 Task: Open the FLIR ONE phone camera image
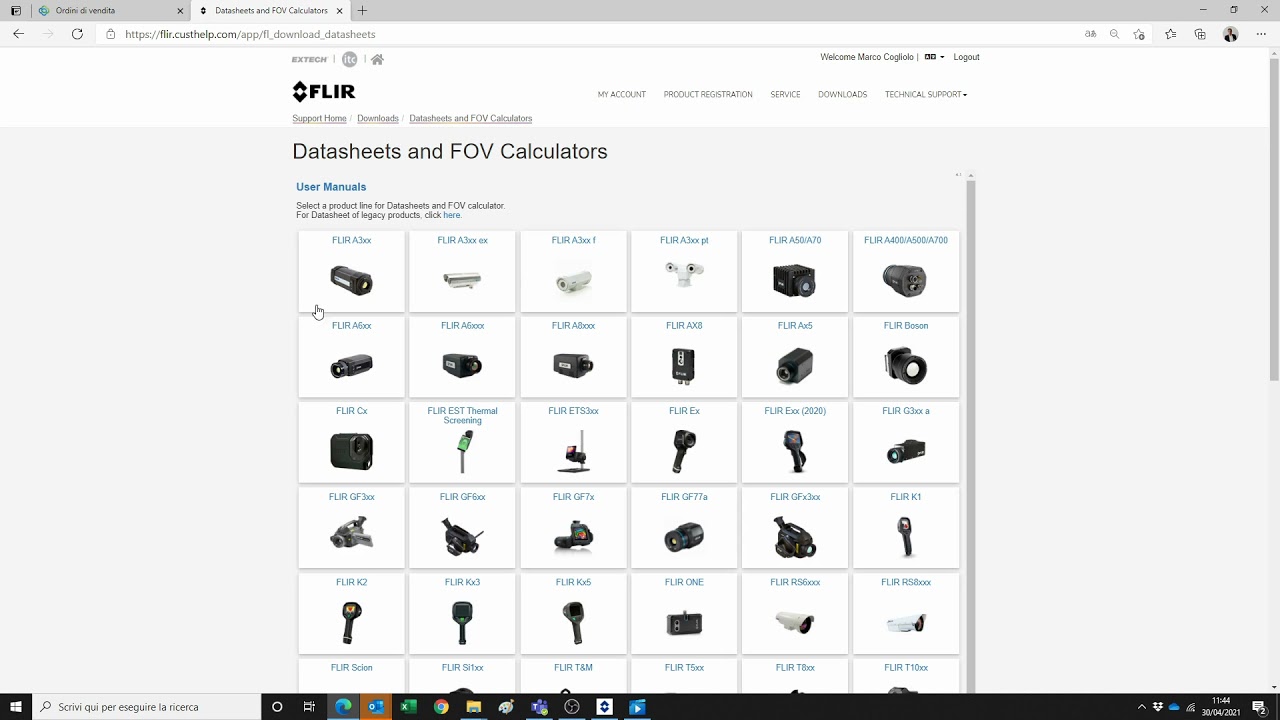pos(684,623)
